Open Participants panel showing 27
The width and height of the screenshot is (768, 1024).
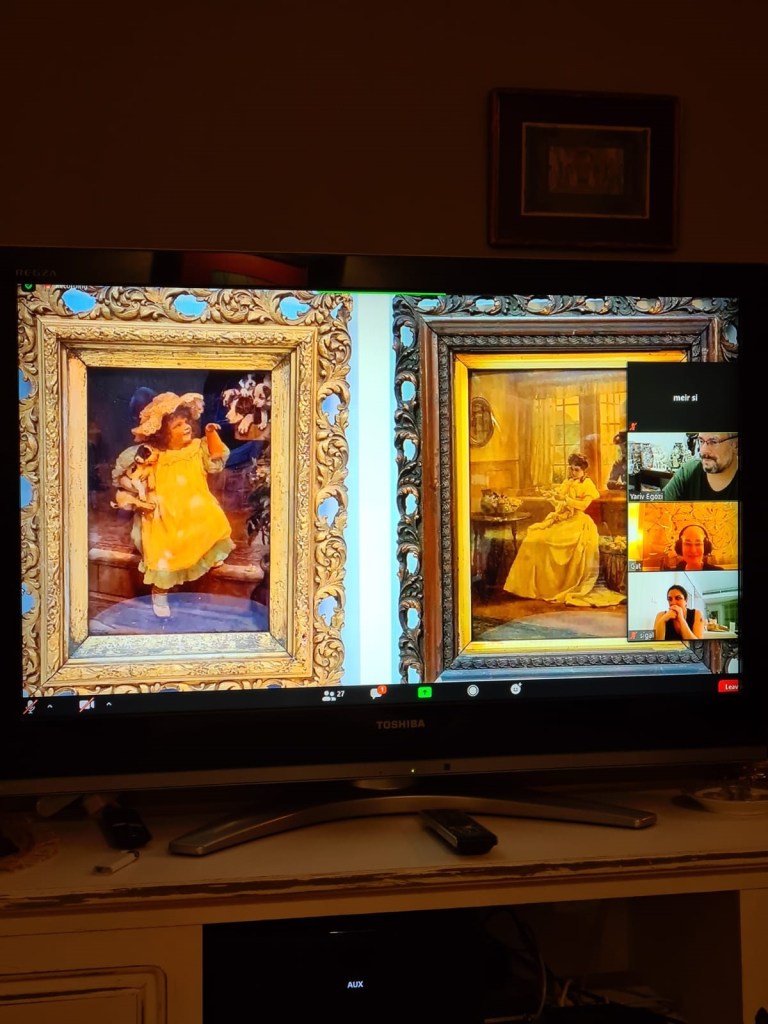point(333,694)
